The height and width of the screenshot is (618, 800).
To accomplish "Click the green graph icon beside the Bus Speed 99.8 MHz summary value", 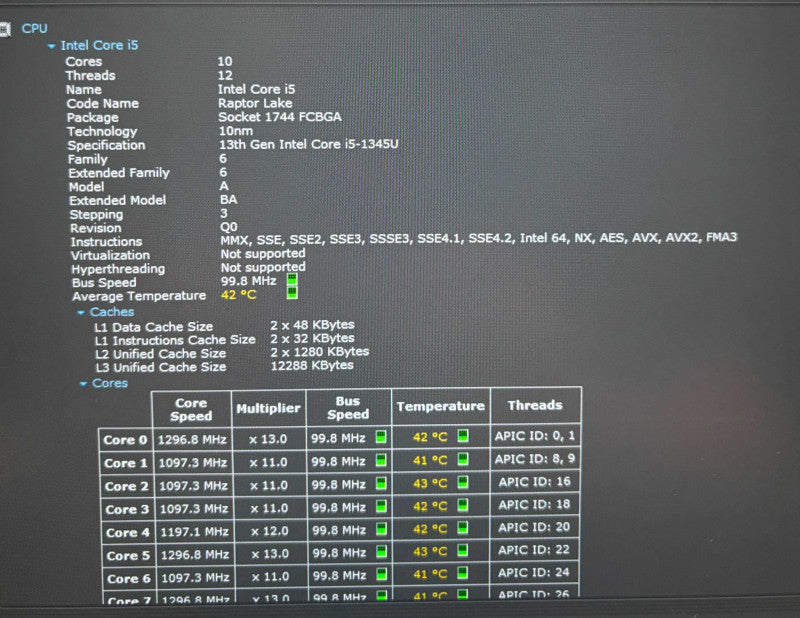I will tap(292, 280).
